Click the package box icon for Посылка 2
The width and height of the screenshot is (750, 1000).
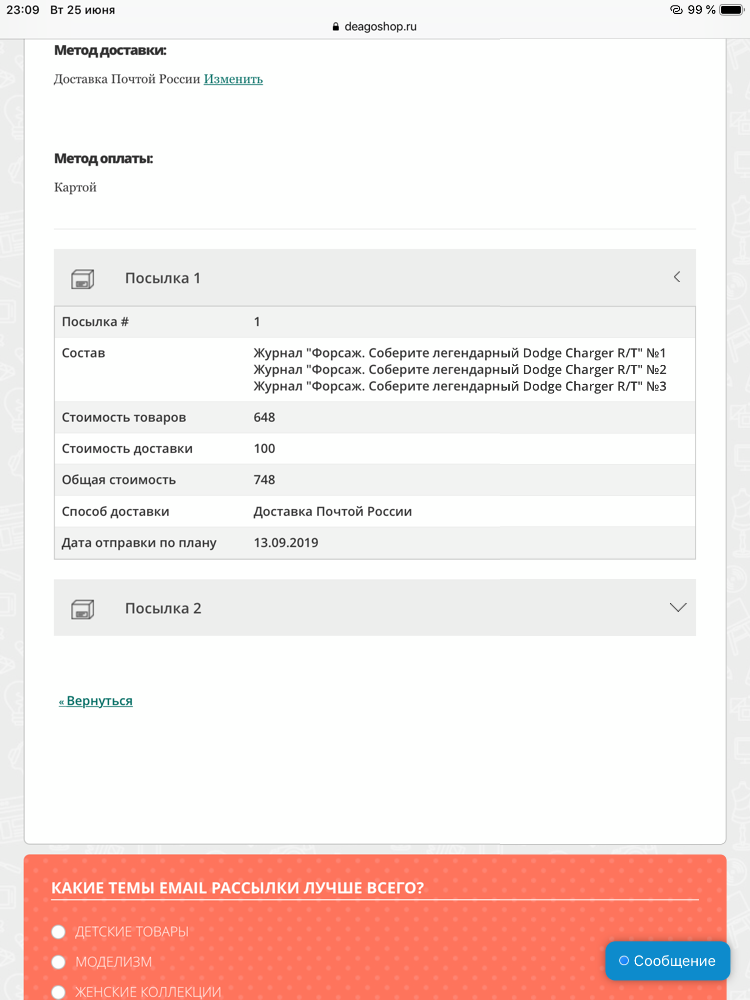coord(82,609)
